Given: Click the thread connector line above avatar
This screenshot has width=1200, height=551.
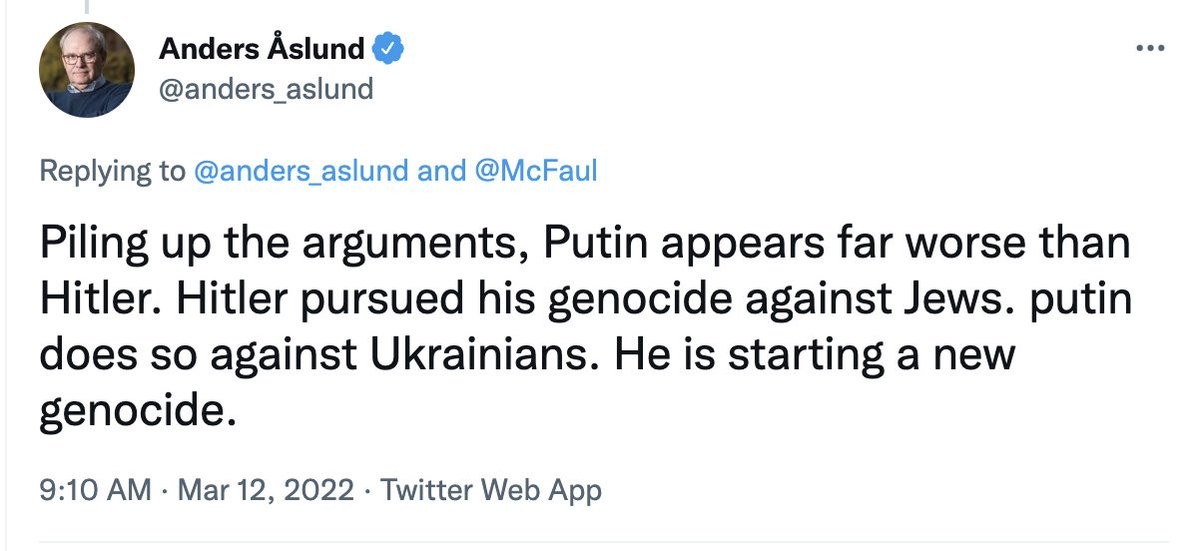Looking at the screenshot, I should tap(86, 6).
